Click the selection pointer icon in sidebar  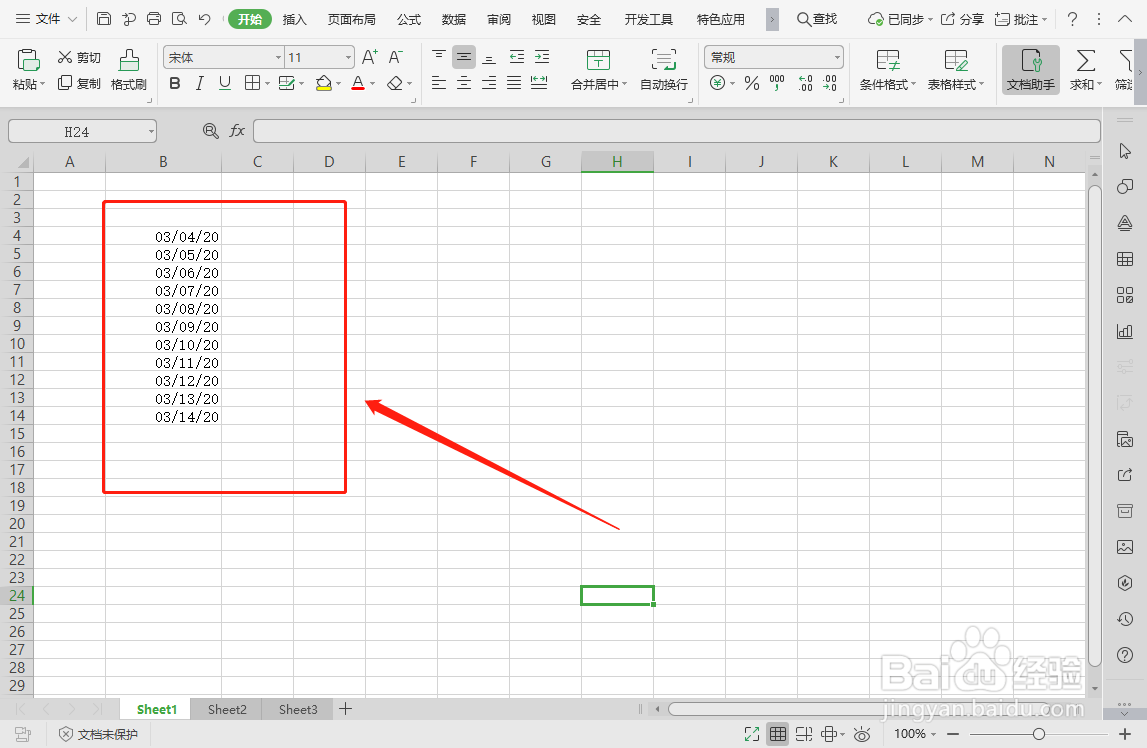point(1125,151)
